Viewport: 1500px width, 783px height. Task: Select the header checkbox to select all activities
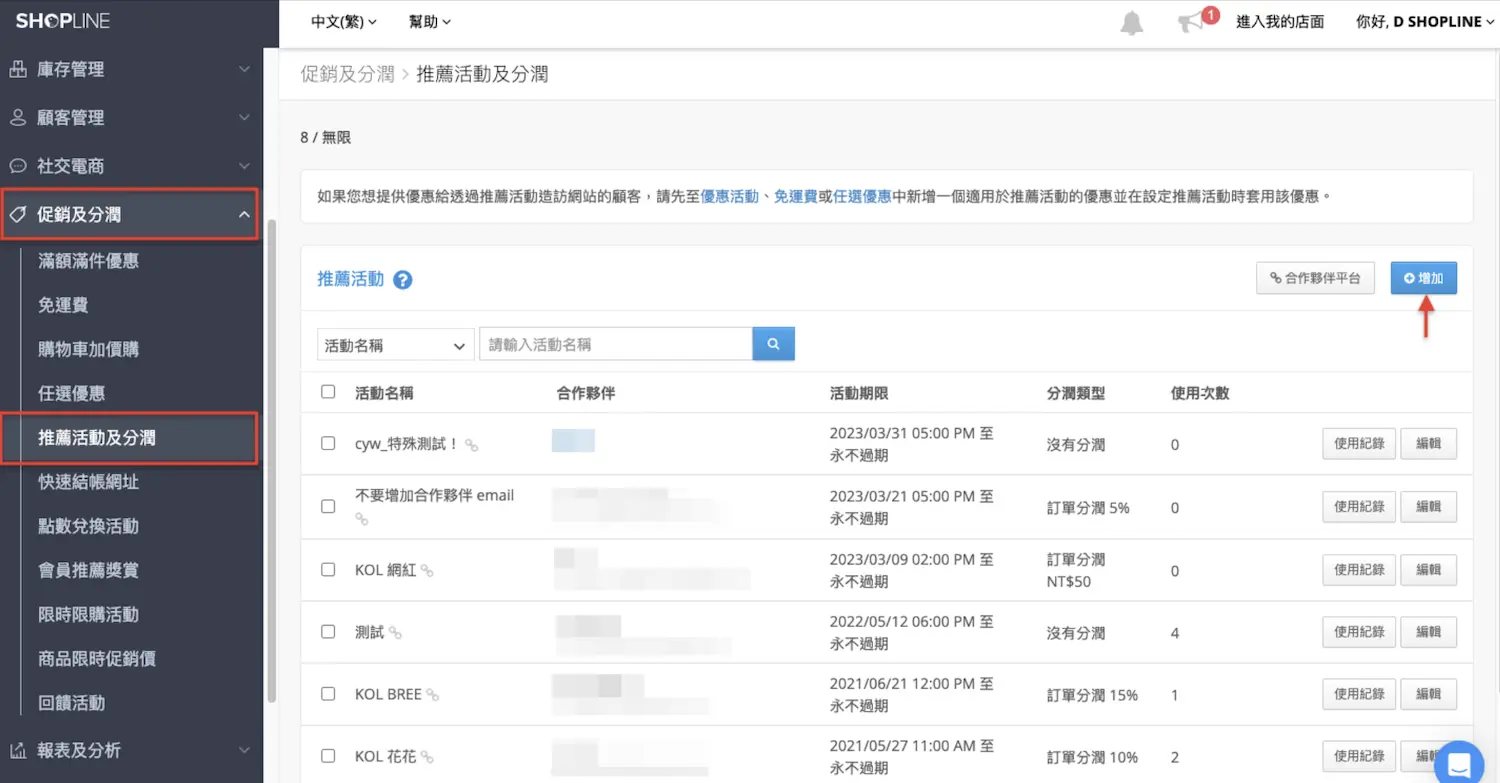pos(328,392)
